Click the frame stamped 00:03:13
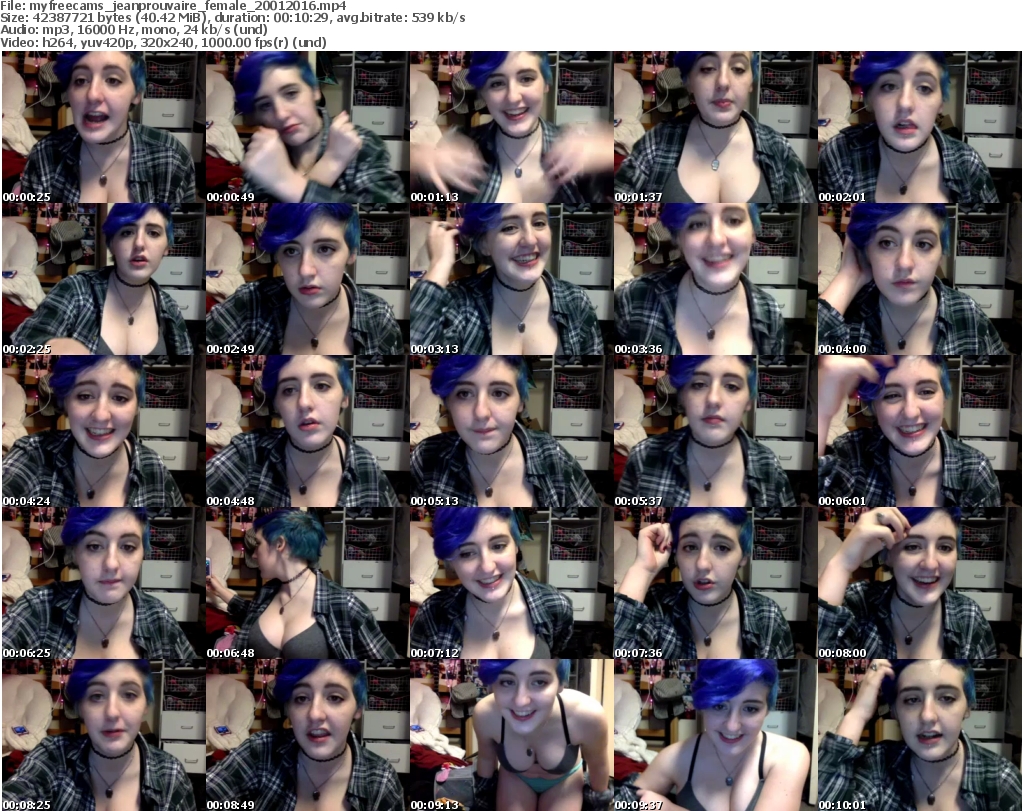The height and width of the screenshot is (811, 1024). point(511,279)
